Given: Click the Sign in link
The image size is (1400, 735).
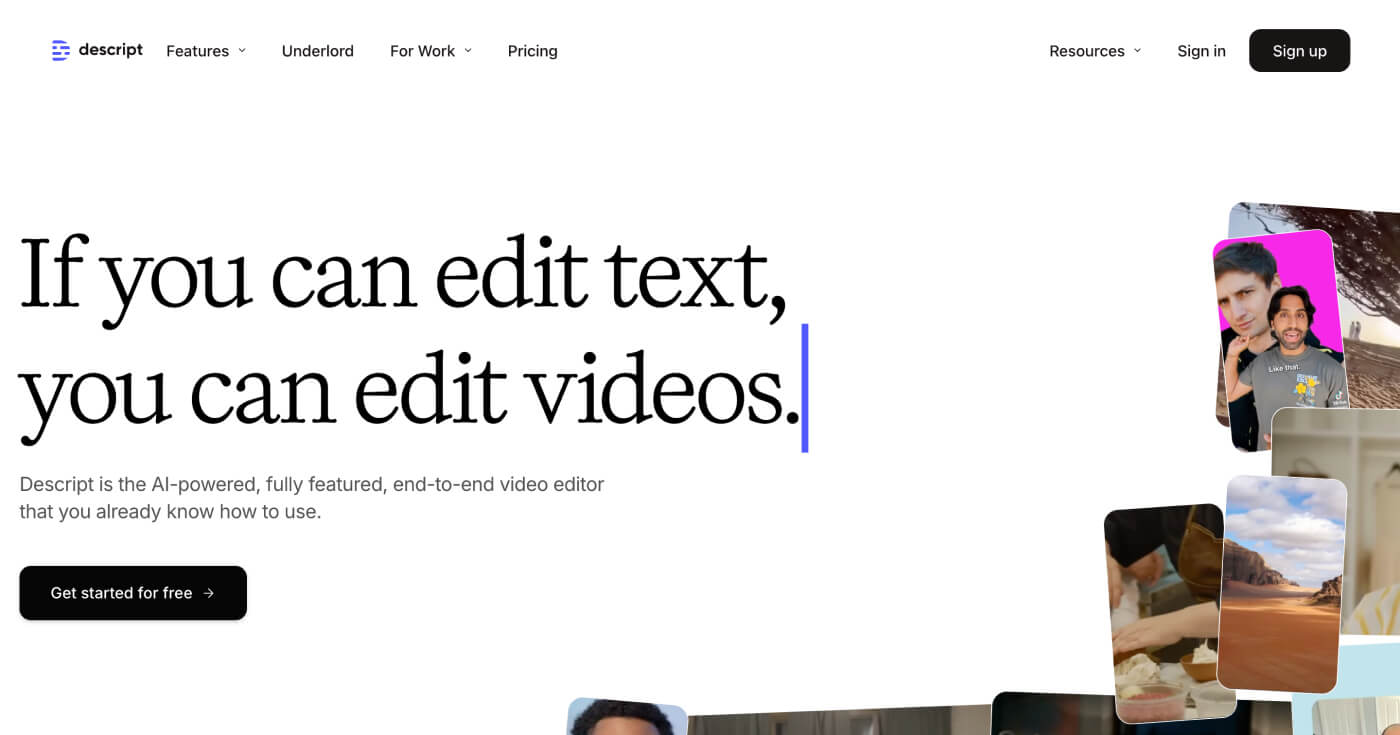Looking at the screenshot, I should [x=1201, y=51].
